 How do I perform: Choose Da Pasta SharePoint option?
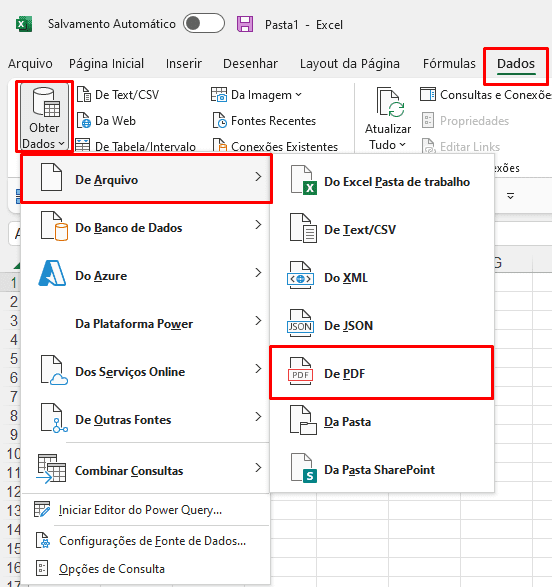point(382,469)
